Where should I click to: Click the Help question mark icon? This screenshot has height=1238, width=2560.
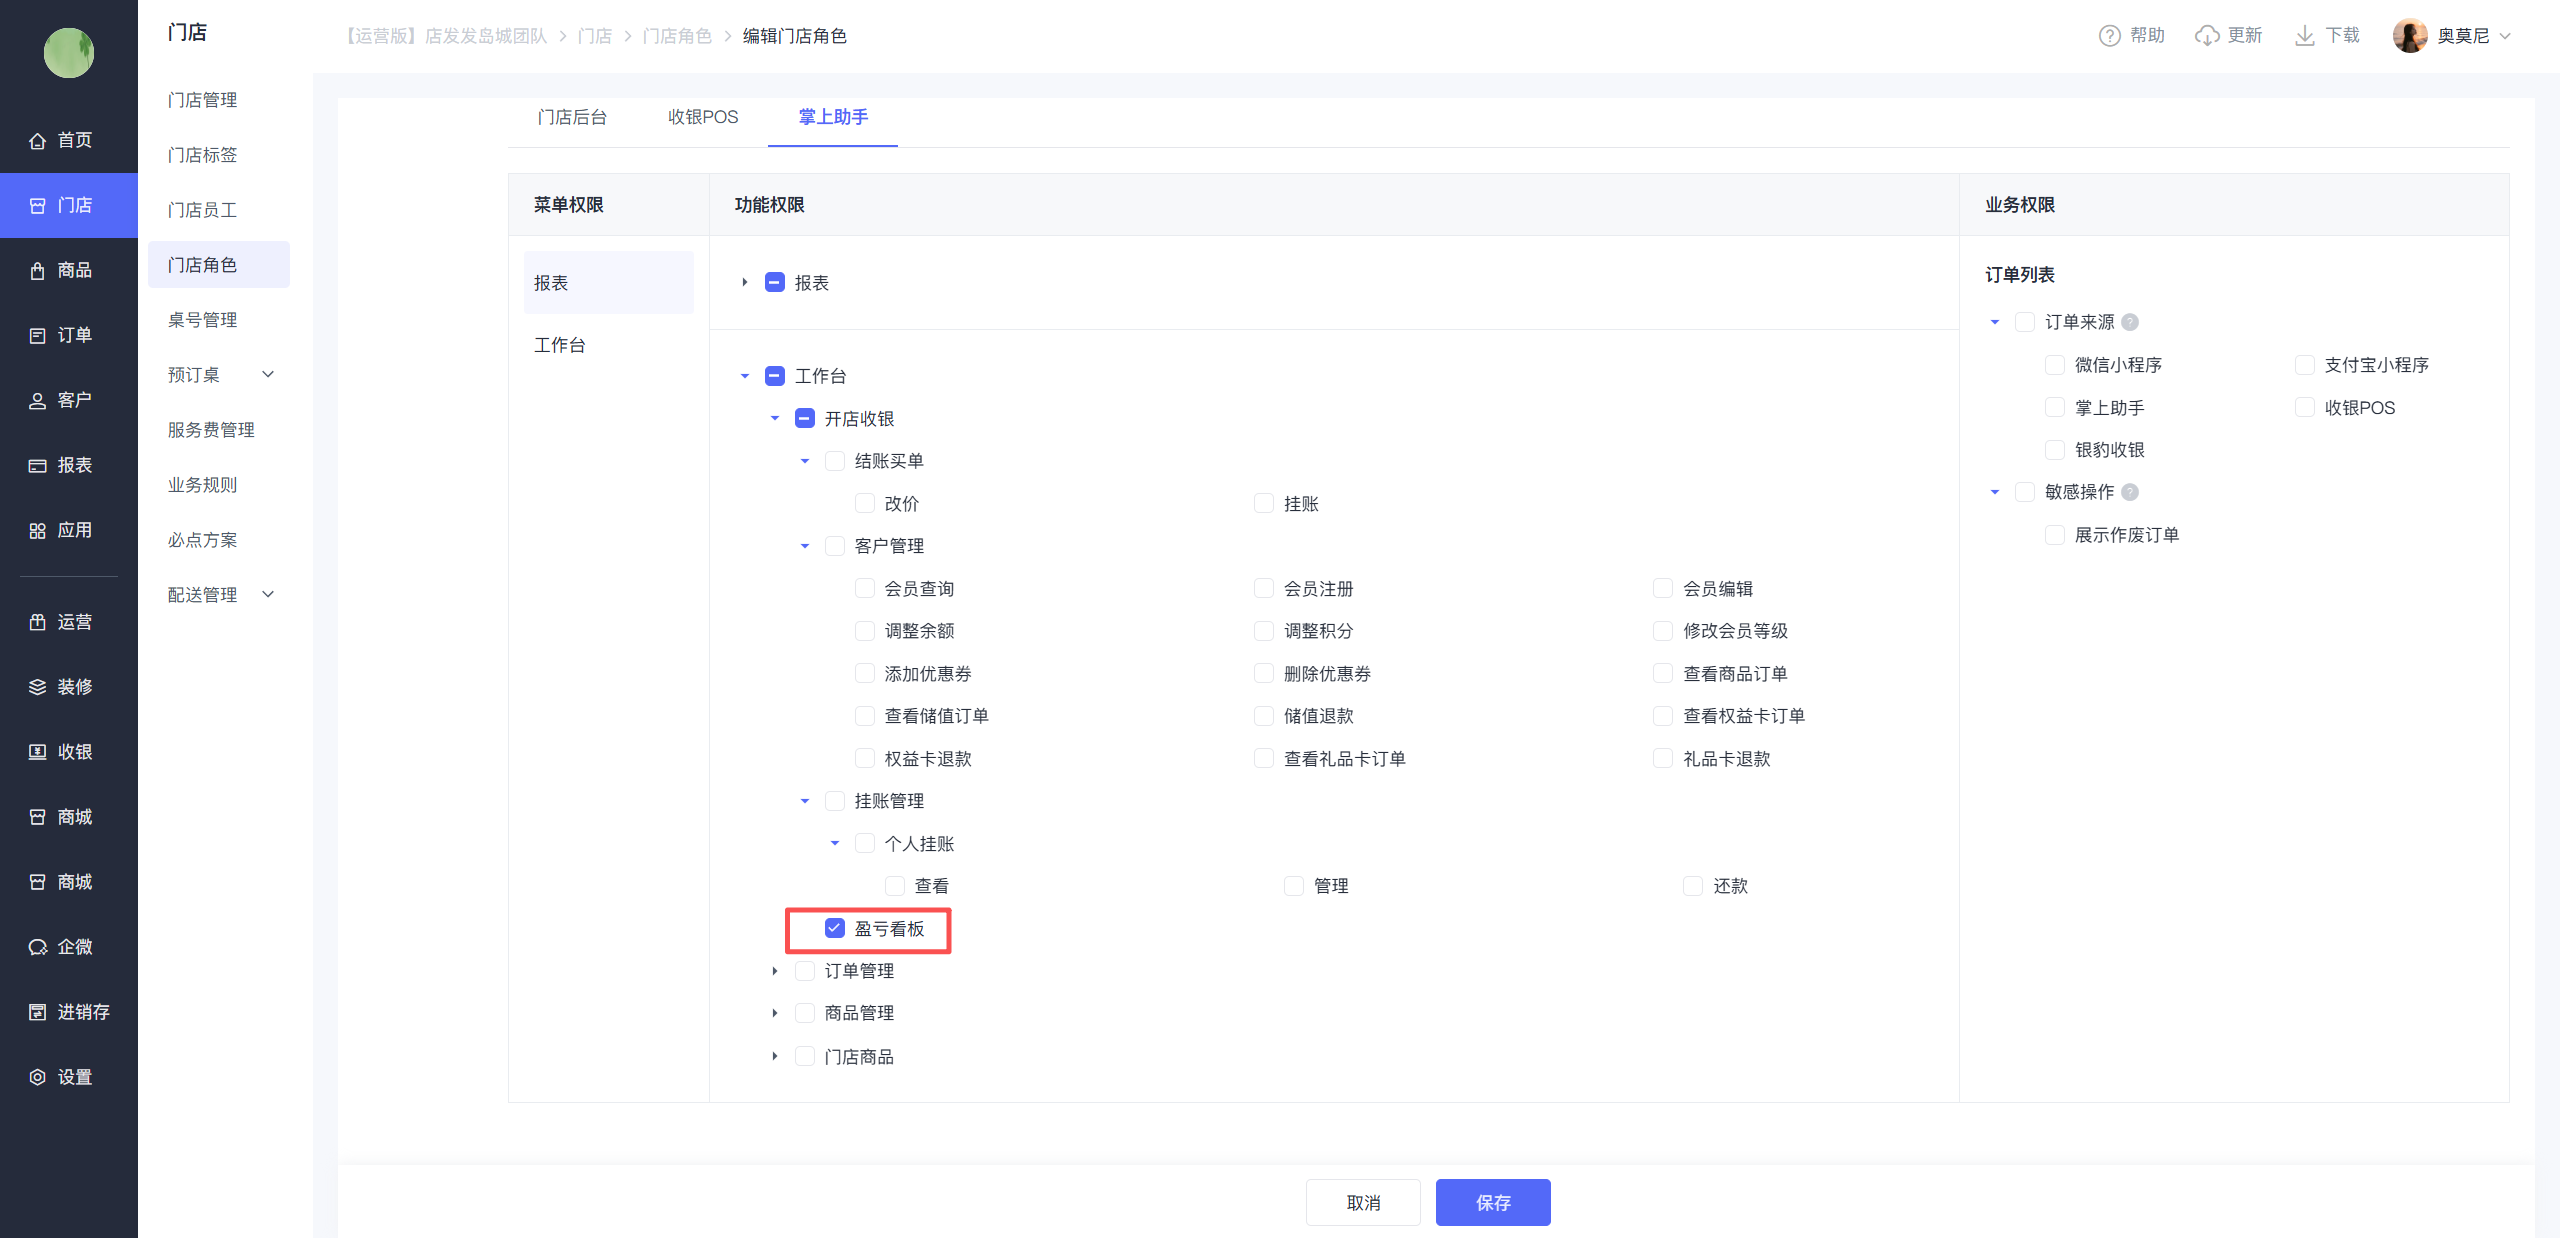[x=2109, y=36]
